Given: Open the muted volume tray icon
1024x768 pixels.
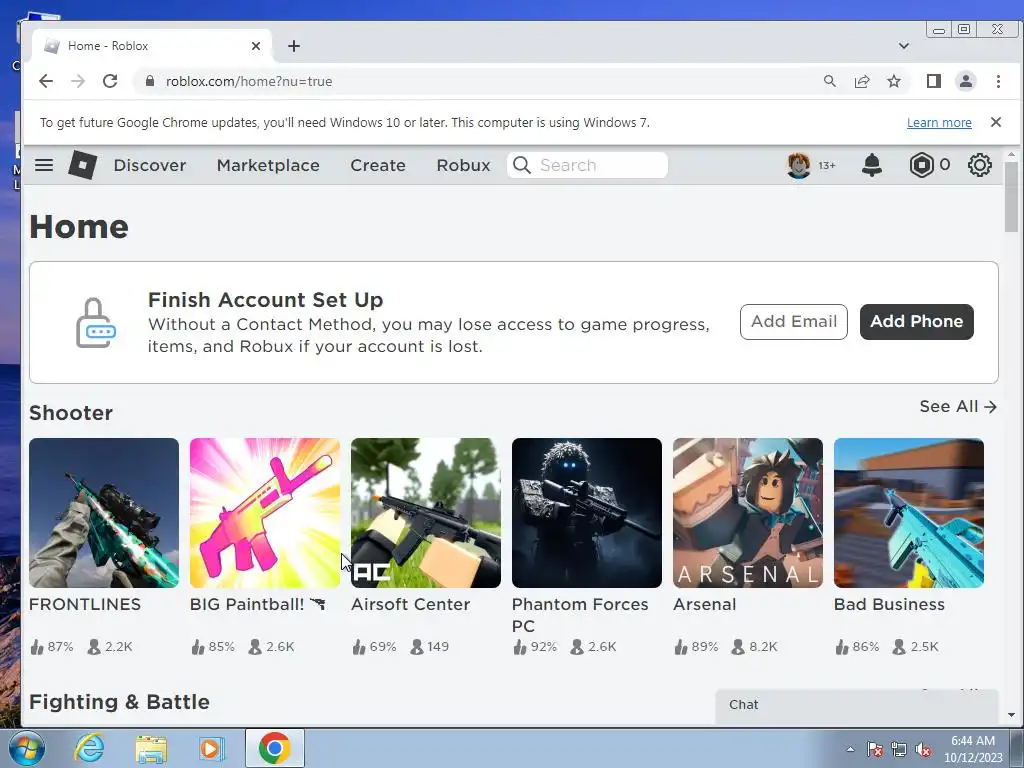Looking at the screenshot, I should coord(923,749).
